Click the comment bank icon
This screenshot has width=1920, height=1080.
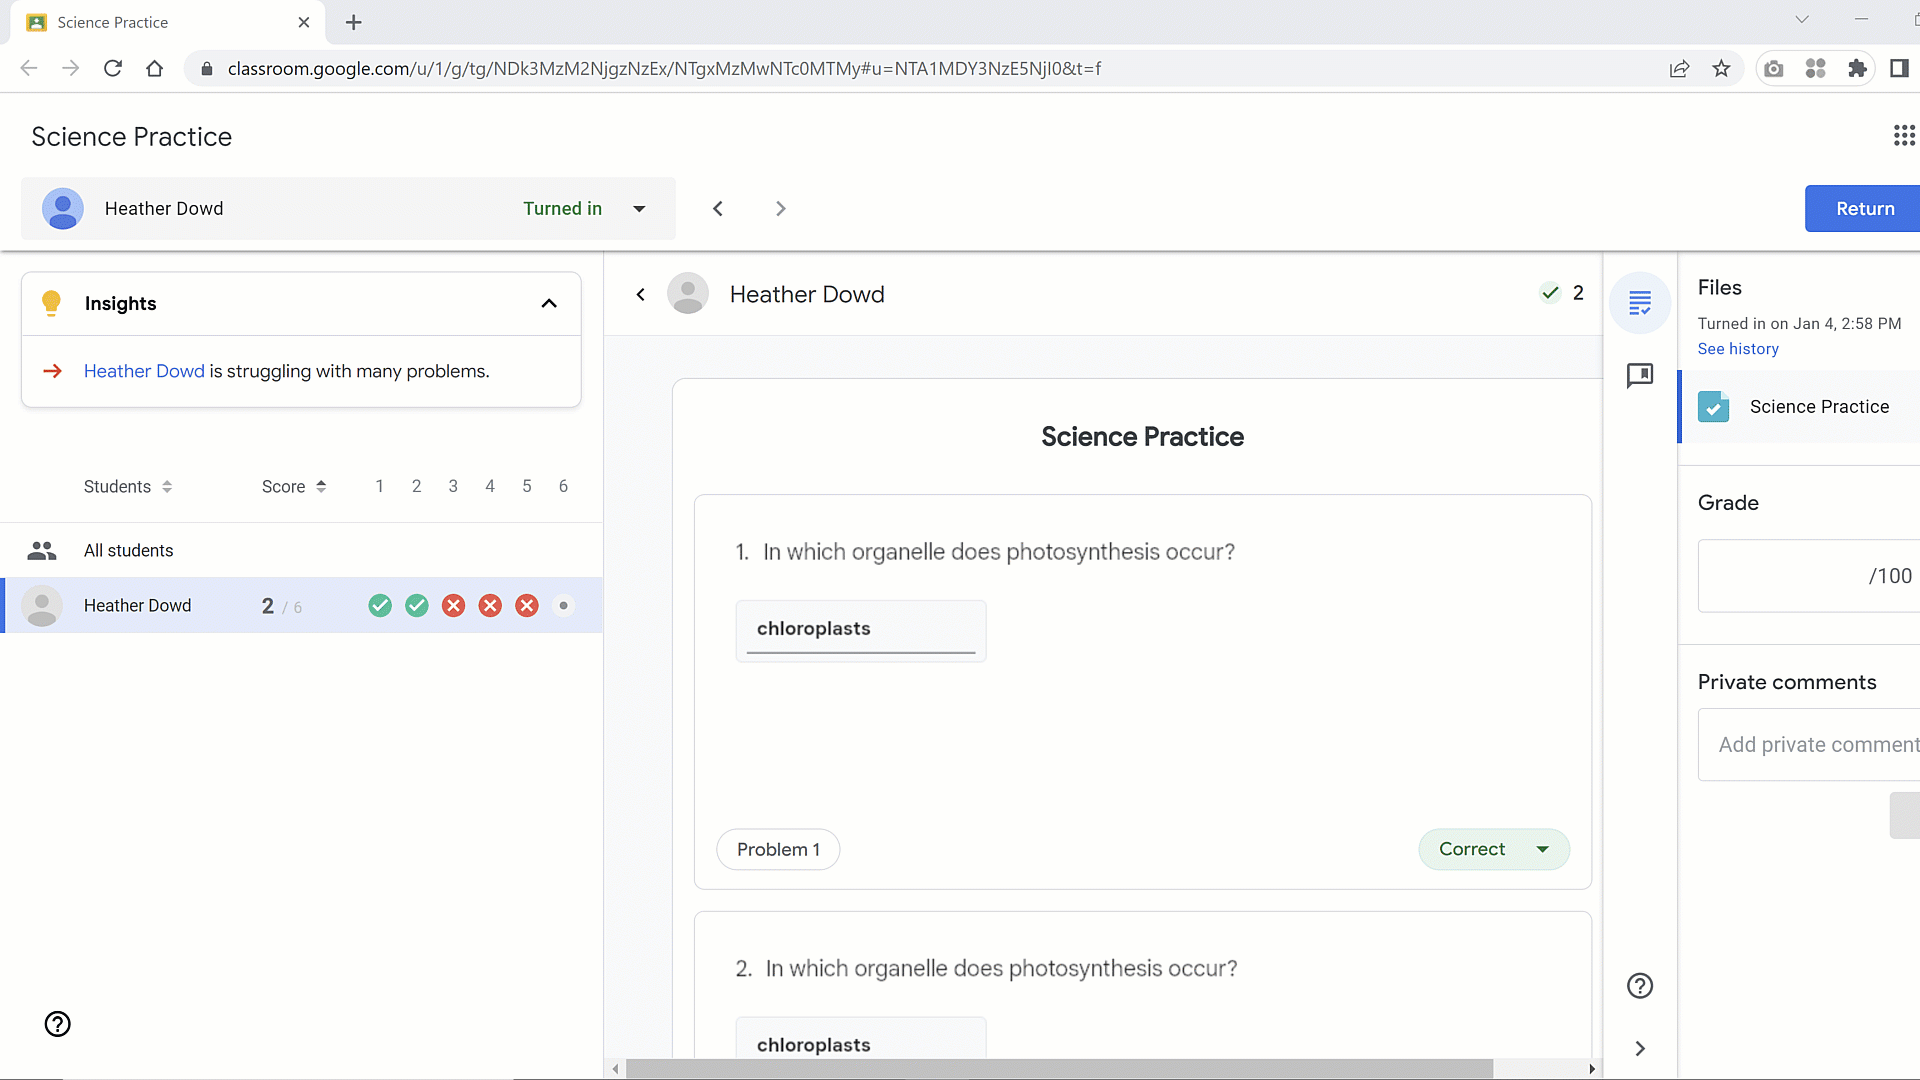[x=1640, y=376]
